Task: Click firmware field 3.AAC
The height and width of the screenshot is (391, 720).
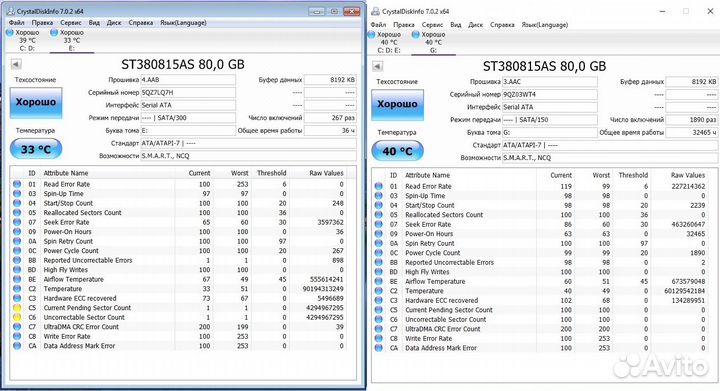Action: tap(550, 82)
